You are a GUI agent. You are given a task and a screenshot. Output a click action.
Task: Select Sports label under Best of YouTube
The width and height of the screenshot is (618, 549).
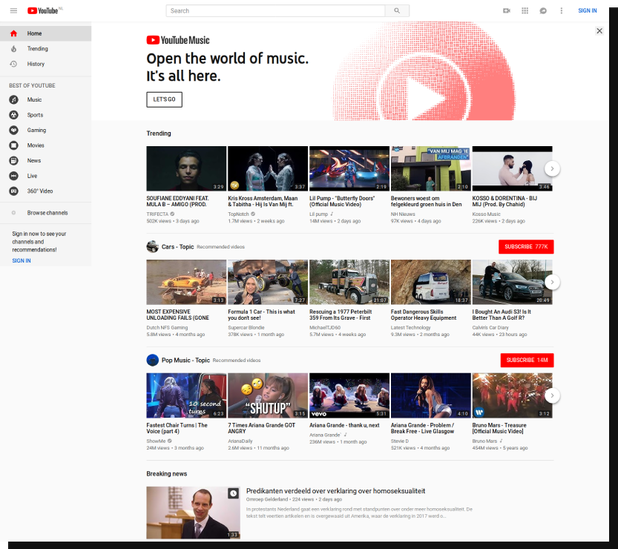35,115
